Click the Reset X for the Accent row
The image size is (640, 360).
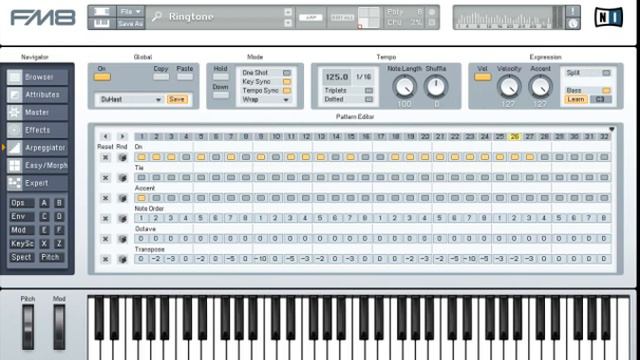click(105, 198)
